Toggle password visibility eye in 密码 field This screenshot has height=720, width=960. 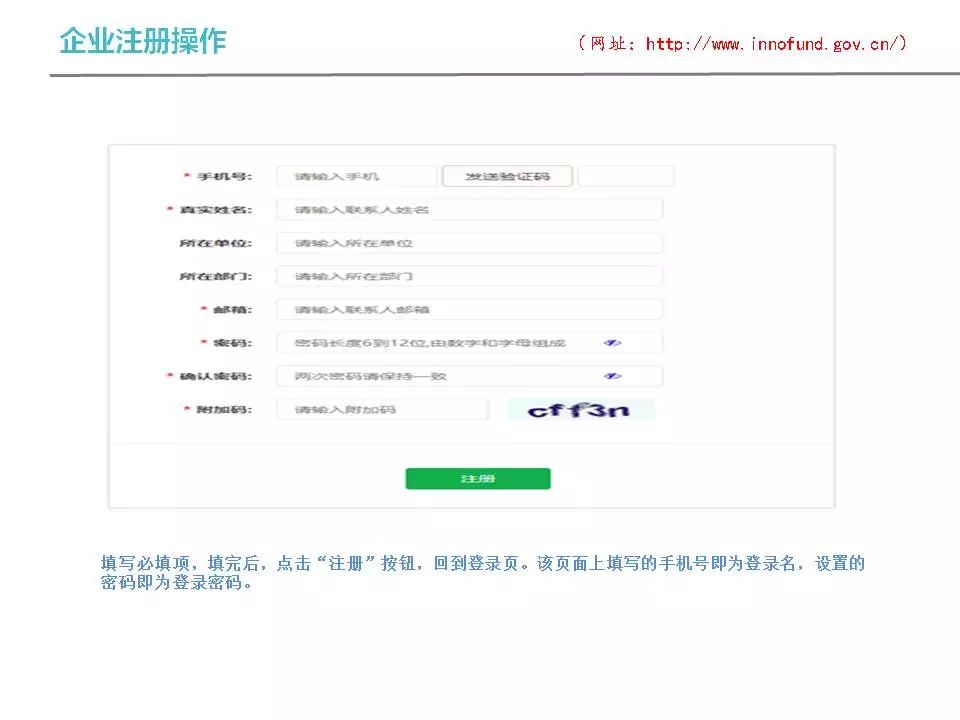(x=612, y=343)
